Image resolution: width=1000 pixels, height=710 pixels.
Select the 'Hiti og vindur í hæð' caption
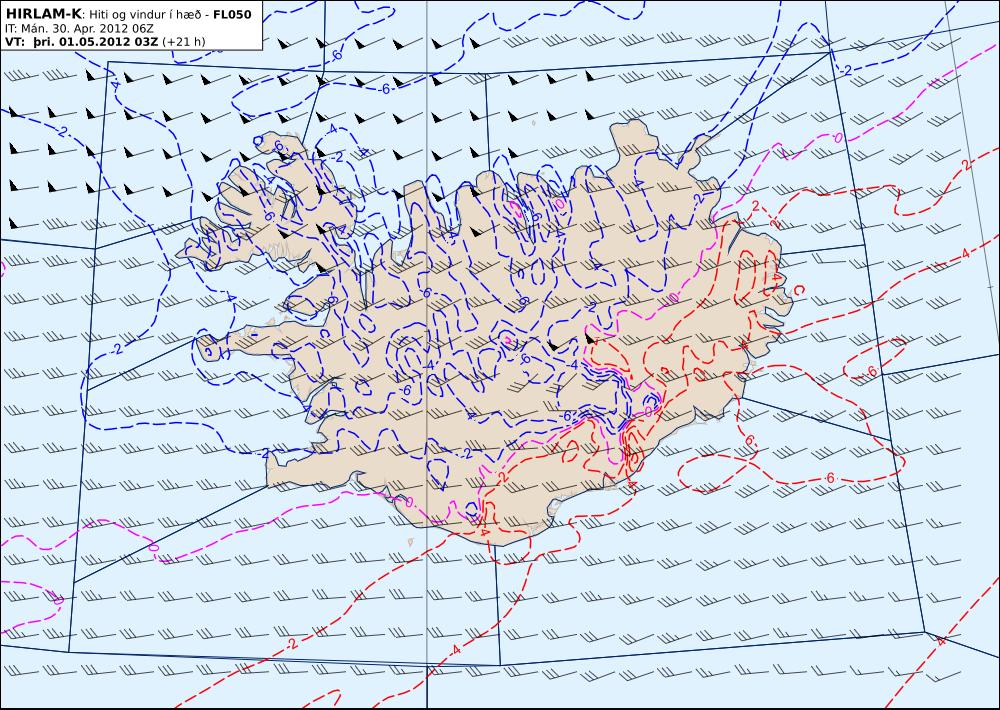click(x=146, y=15)
